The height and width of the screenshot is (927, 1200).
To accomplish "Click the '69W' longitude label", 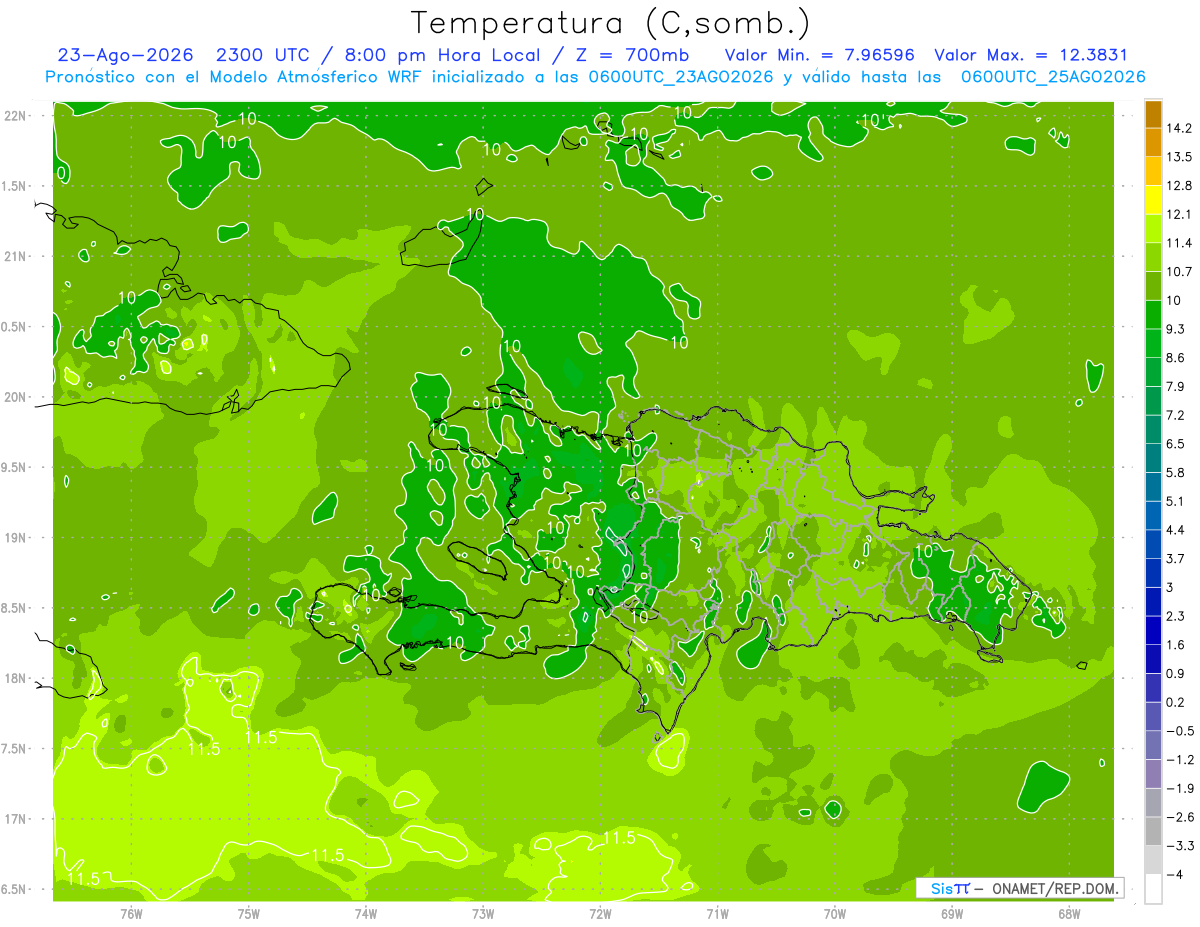I will 952,914.
